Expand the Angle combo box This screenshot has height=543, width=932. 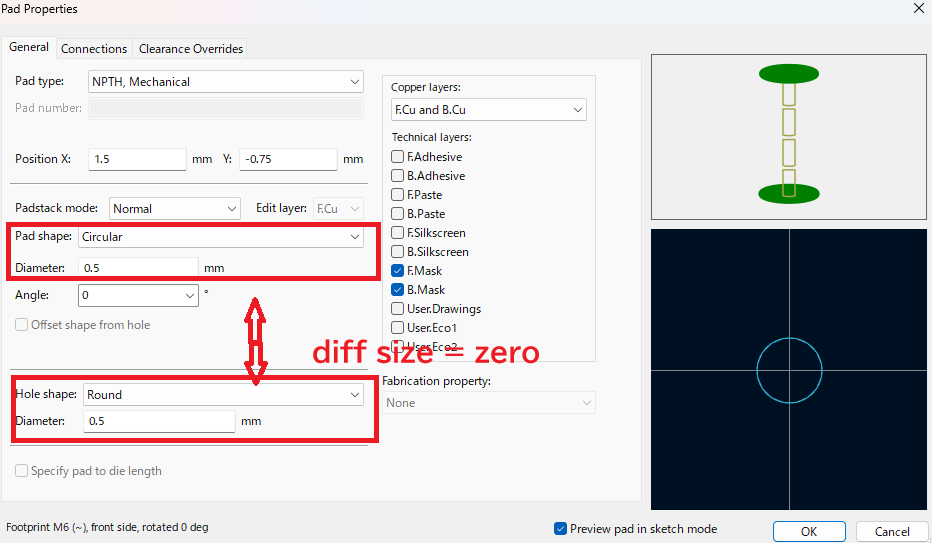tap(138, 295)
